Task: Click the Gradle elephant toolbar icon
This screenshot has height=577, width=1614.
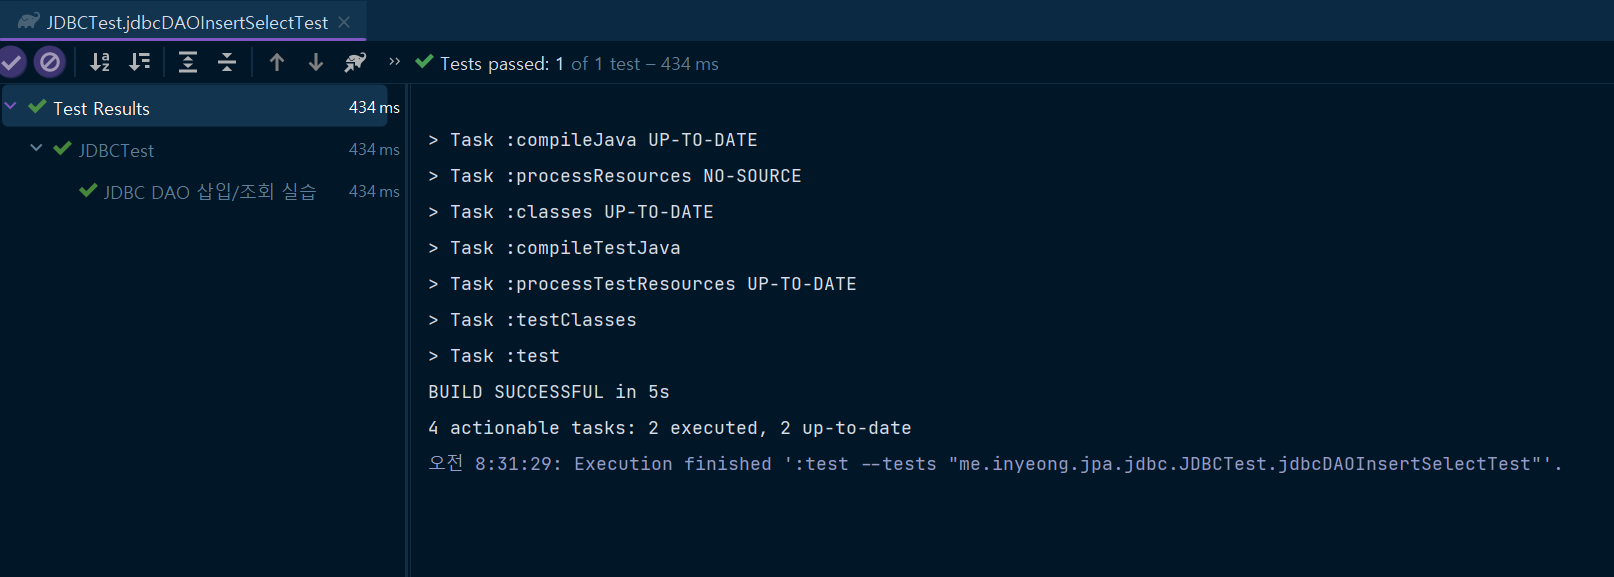Action: (x=355, y=62)
